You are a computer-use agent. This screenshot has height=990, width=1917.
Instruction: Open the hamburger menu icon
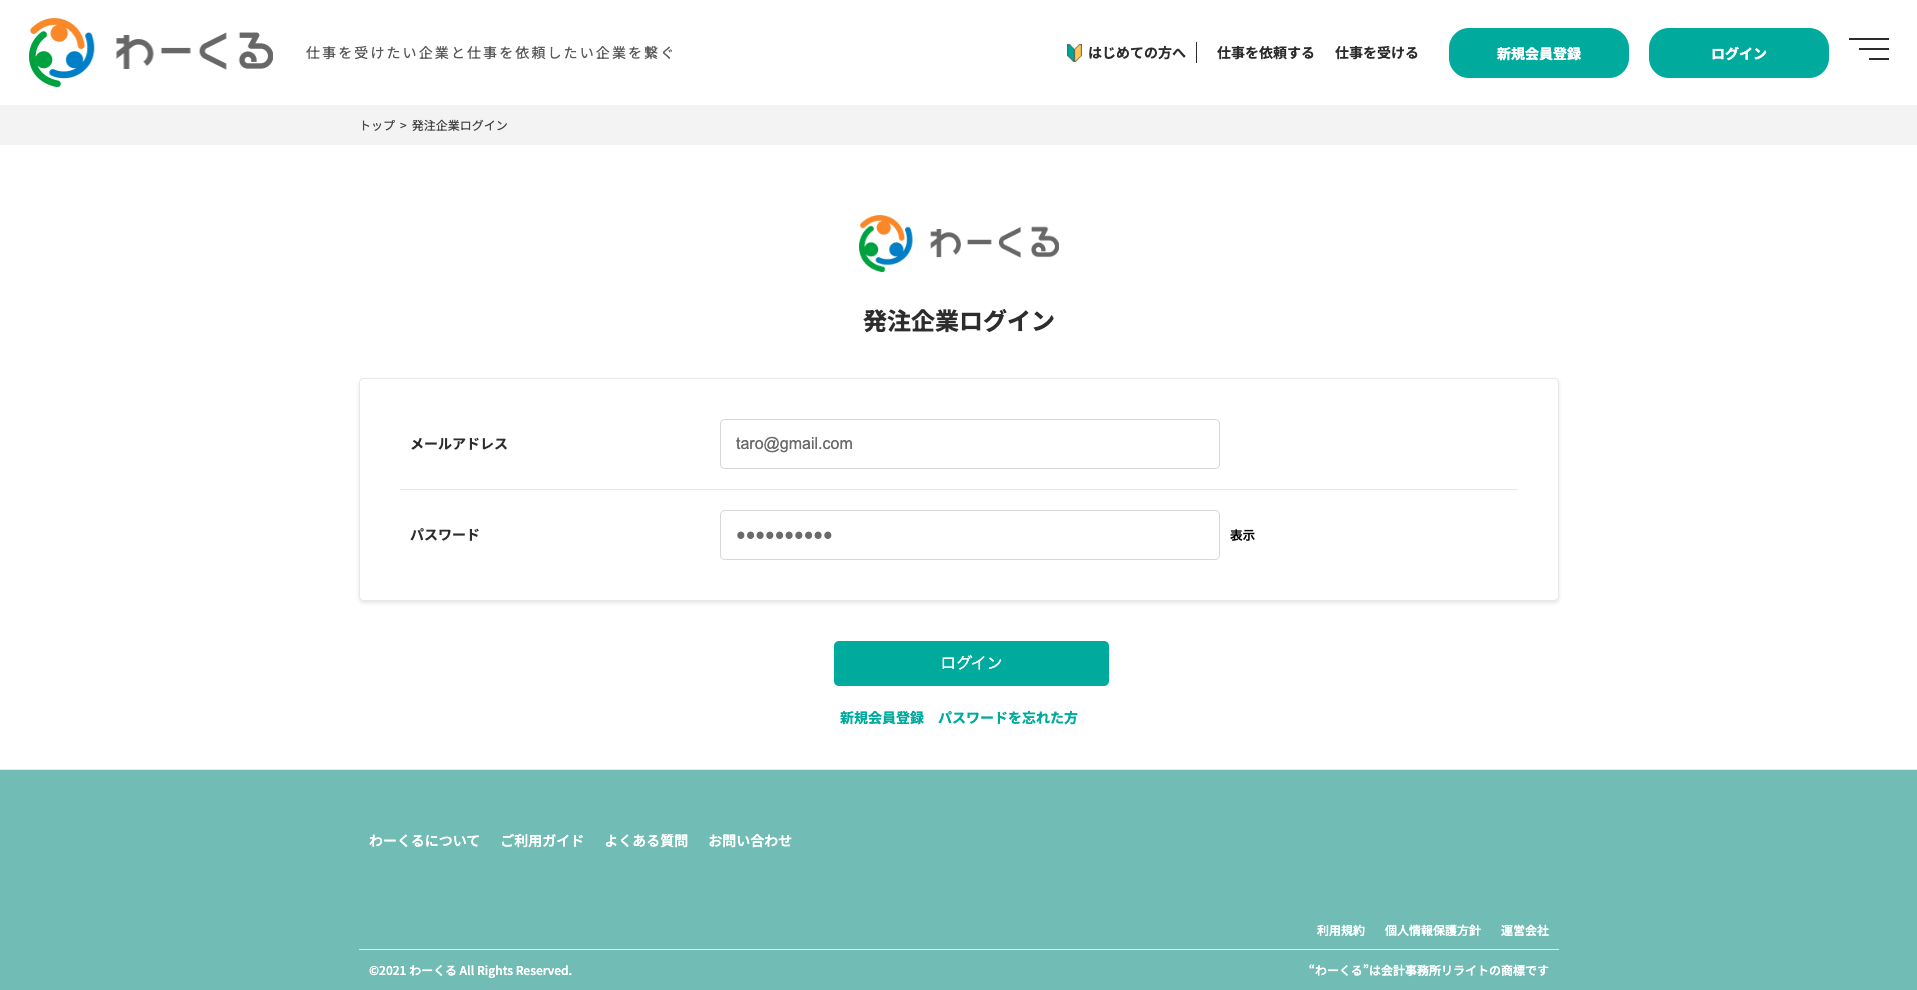point(1868,49)
